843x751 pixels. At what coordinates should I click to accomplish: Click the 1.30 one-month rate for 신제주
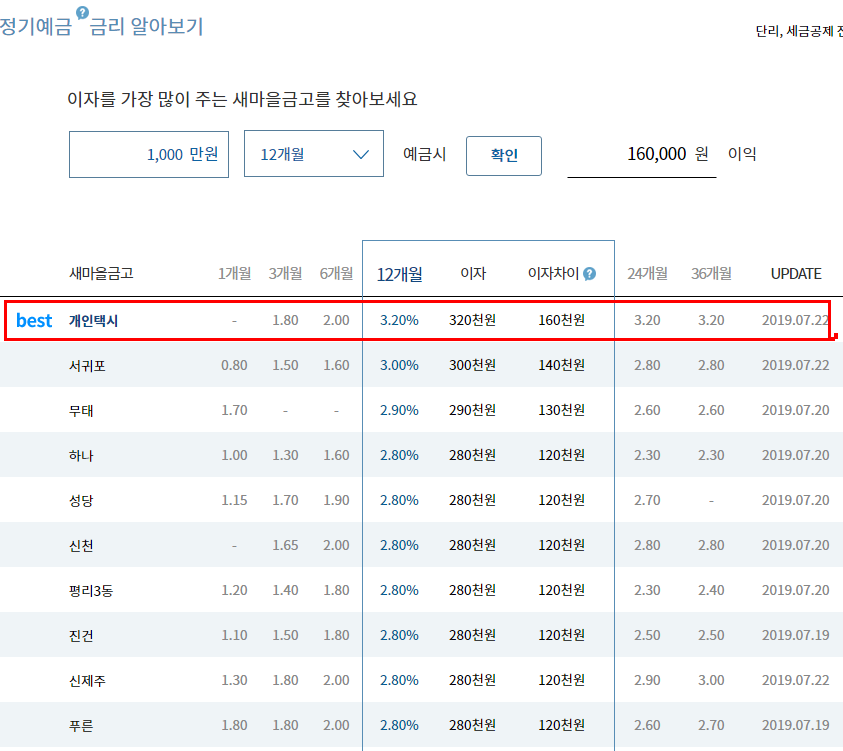coord(234,681)
